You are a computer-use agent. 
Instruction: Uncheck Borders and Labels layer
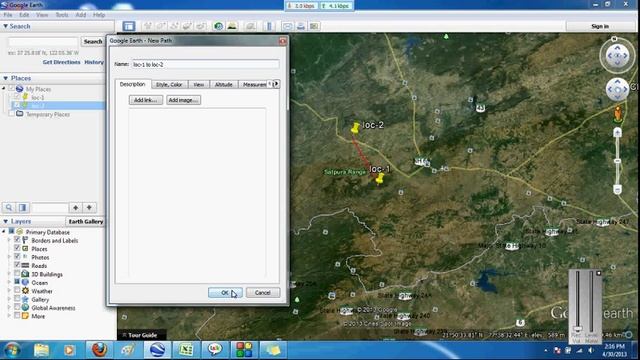coord(17,240)
